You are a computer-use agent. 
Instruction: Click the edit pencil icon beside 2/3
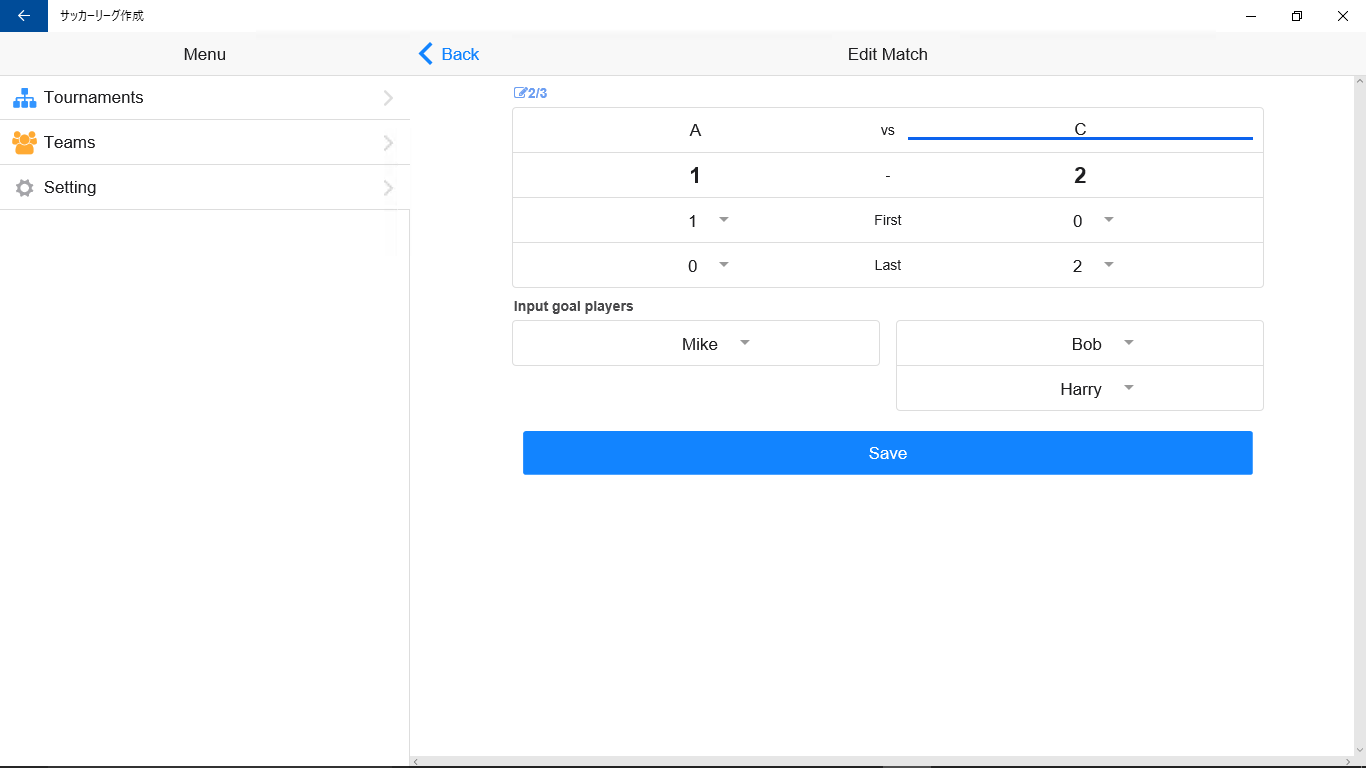pyautogui.click(x=520, y=93)
